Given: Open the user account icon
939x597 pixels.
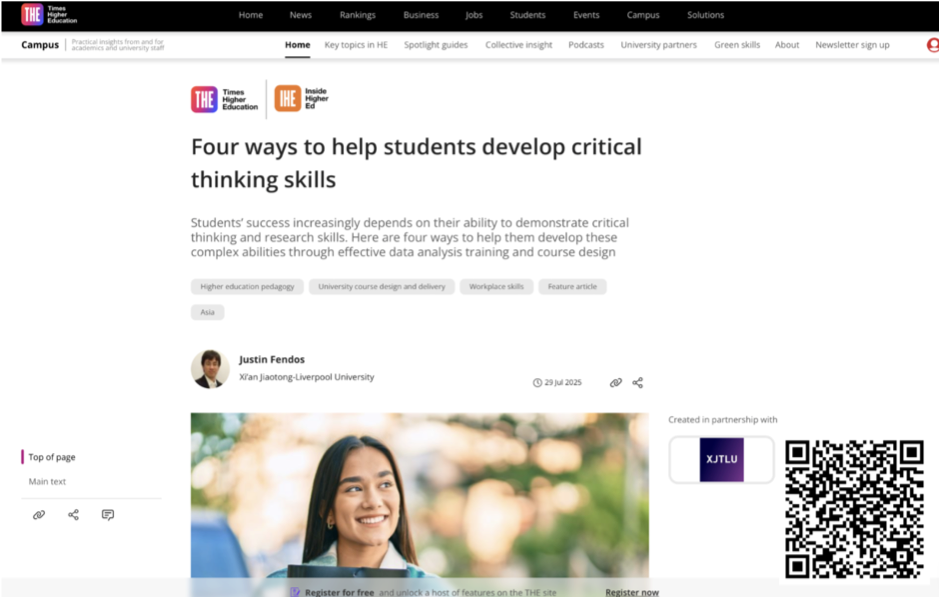Looking at the screenshot, I should (932, 45).
